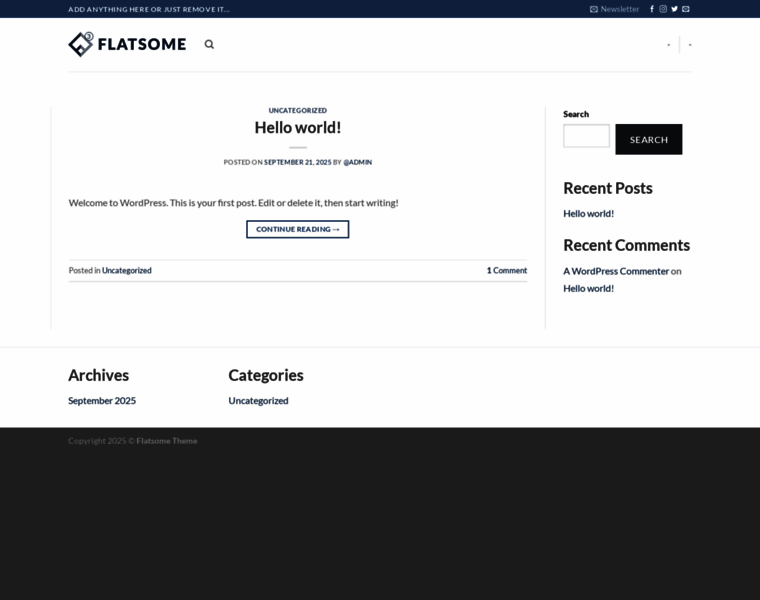Screen dimensions: 760x600
Task: Click the email envelope social icon
Action: 686,9
